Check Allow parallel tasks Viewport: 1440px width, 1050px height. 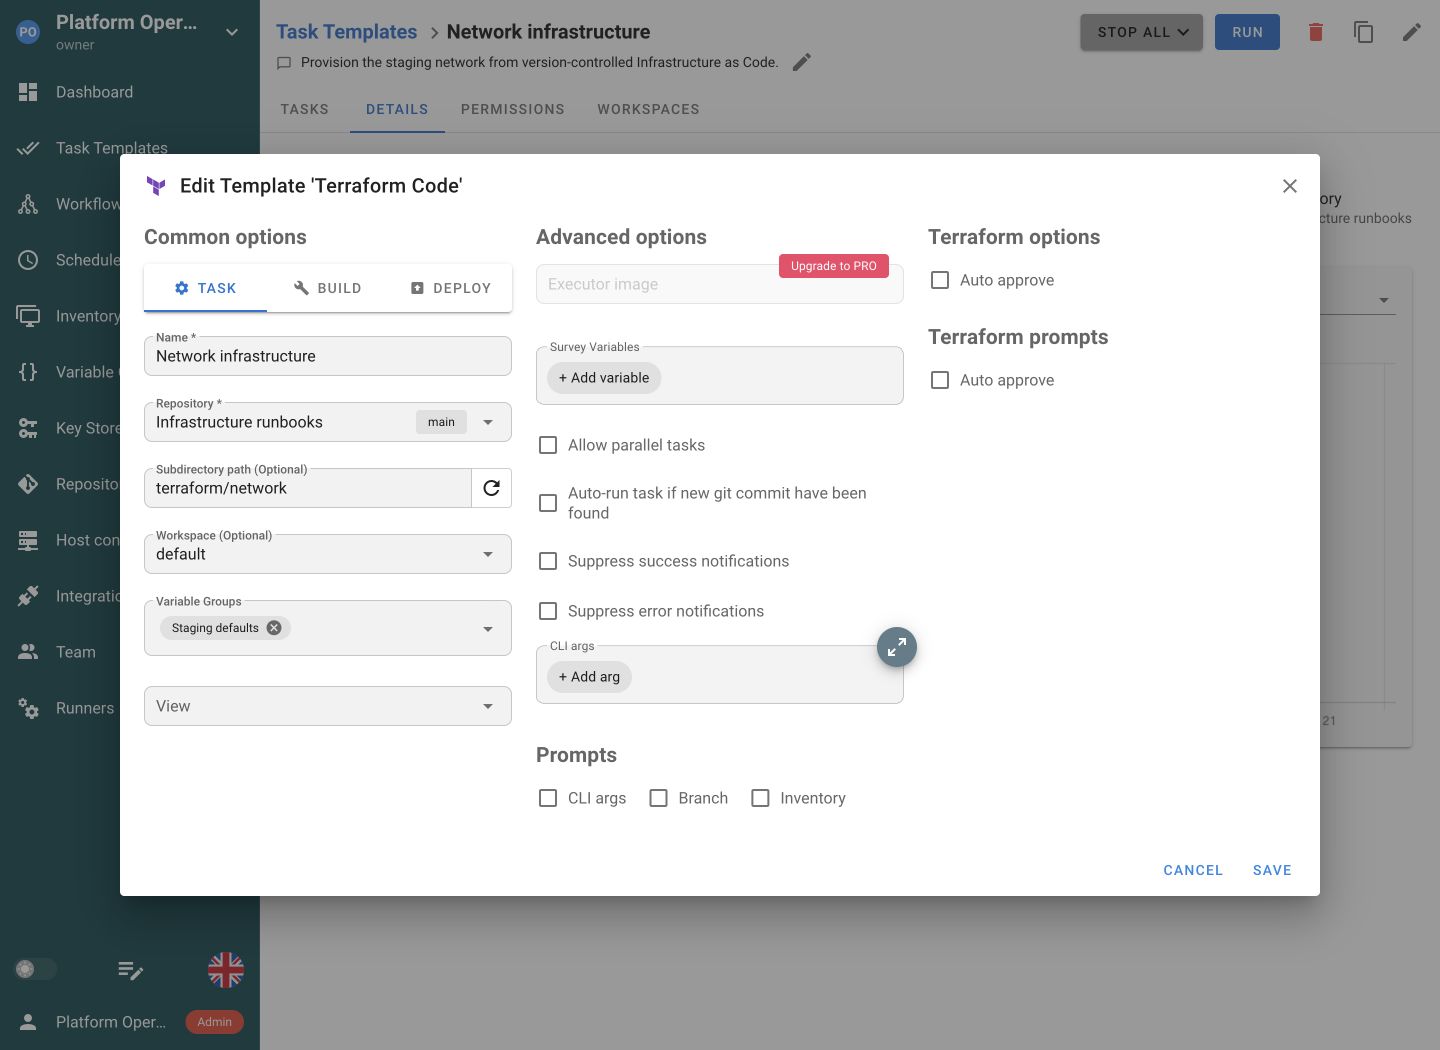point(548,445)
